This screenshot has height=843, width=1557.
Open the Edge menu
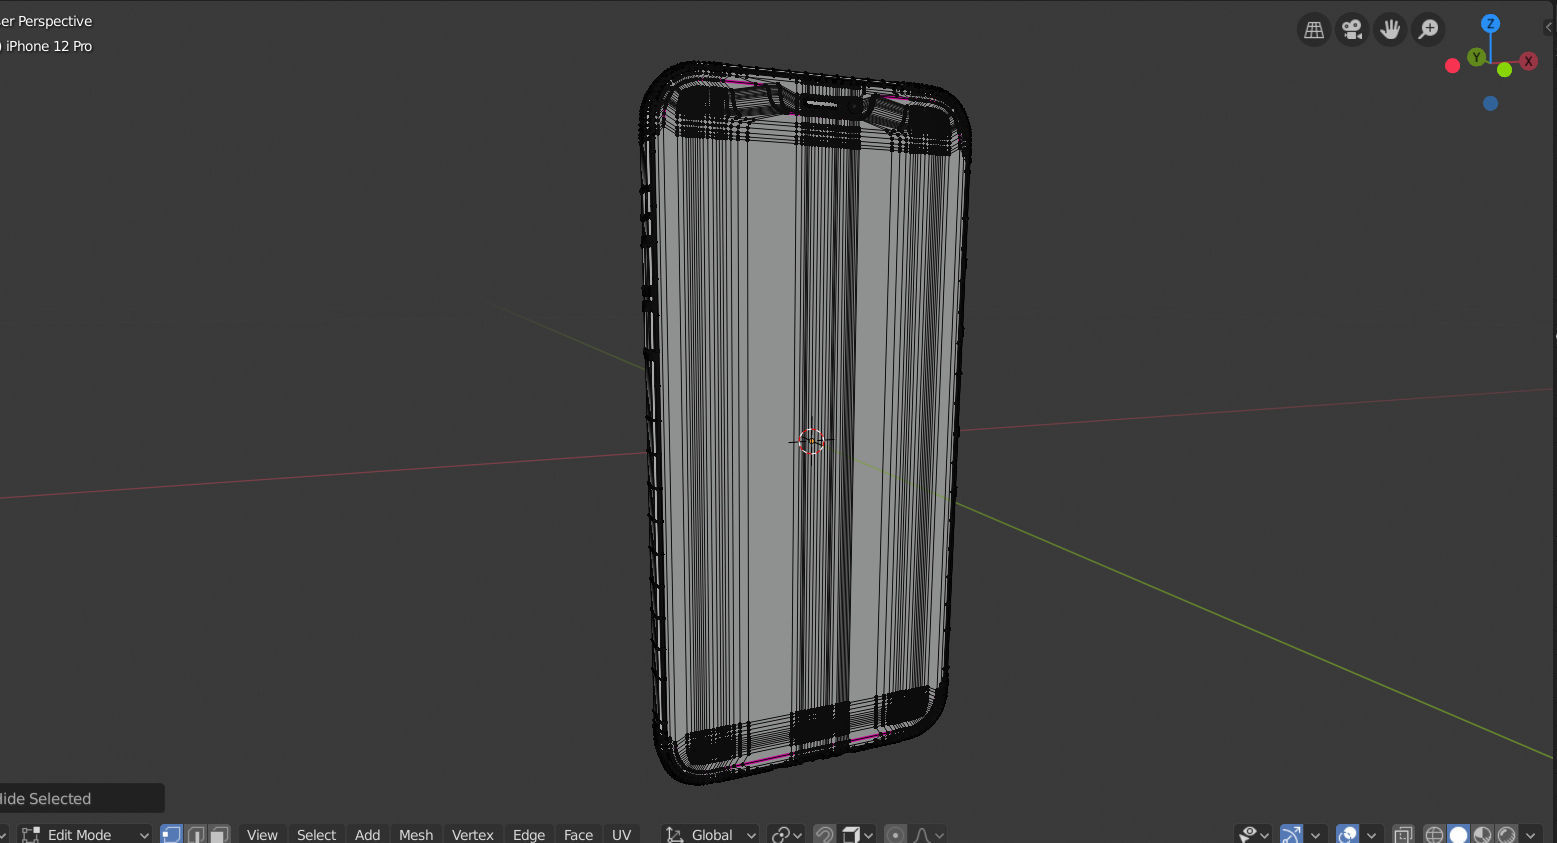click(529, 834)
